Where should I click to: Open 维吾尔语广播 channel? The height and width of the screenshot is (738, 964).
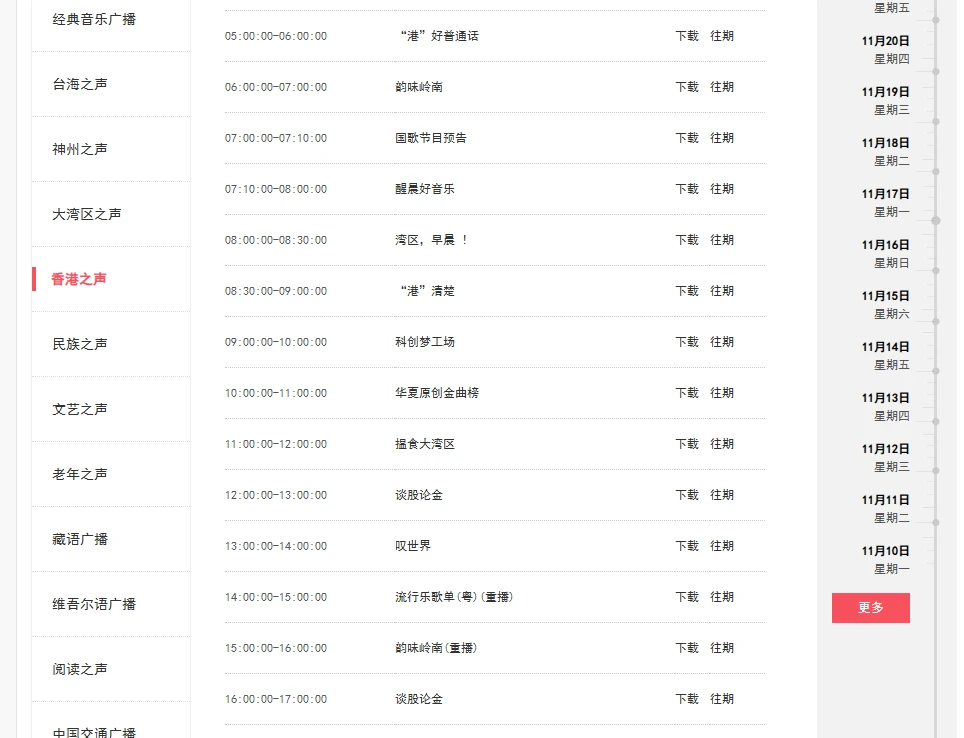coord(94,604)
